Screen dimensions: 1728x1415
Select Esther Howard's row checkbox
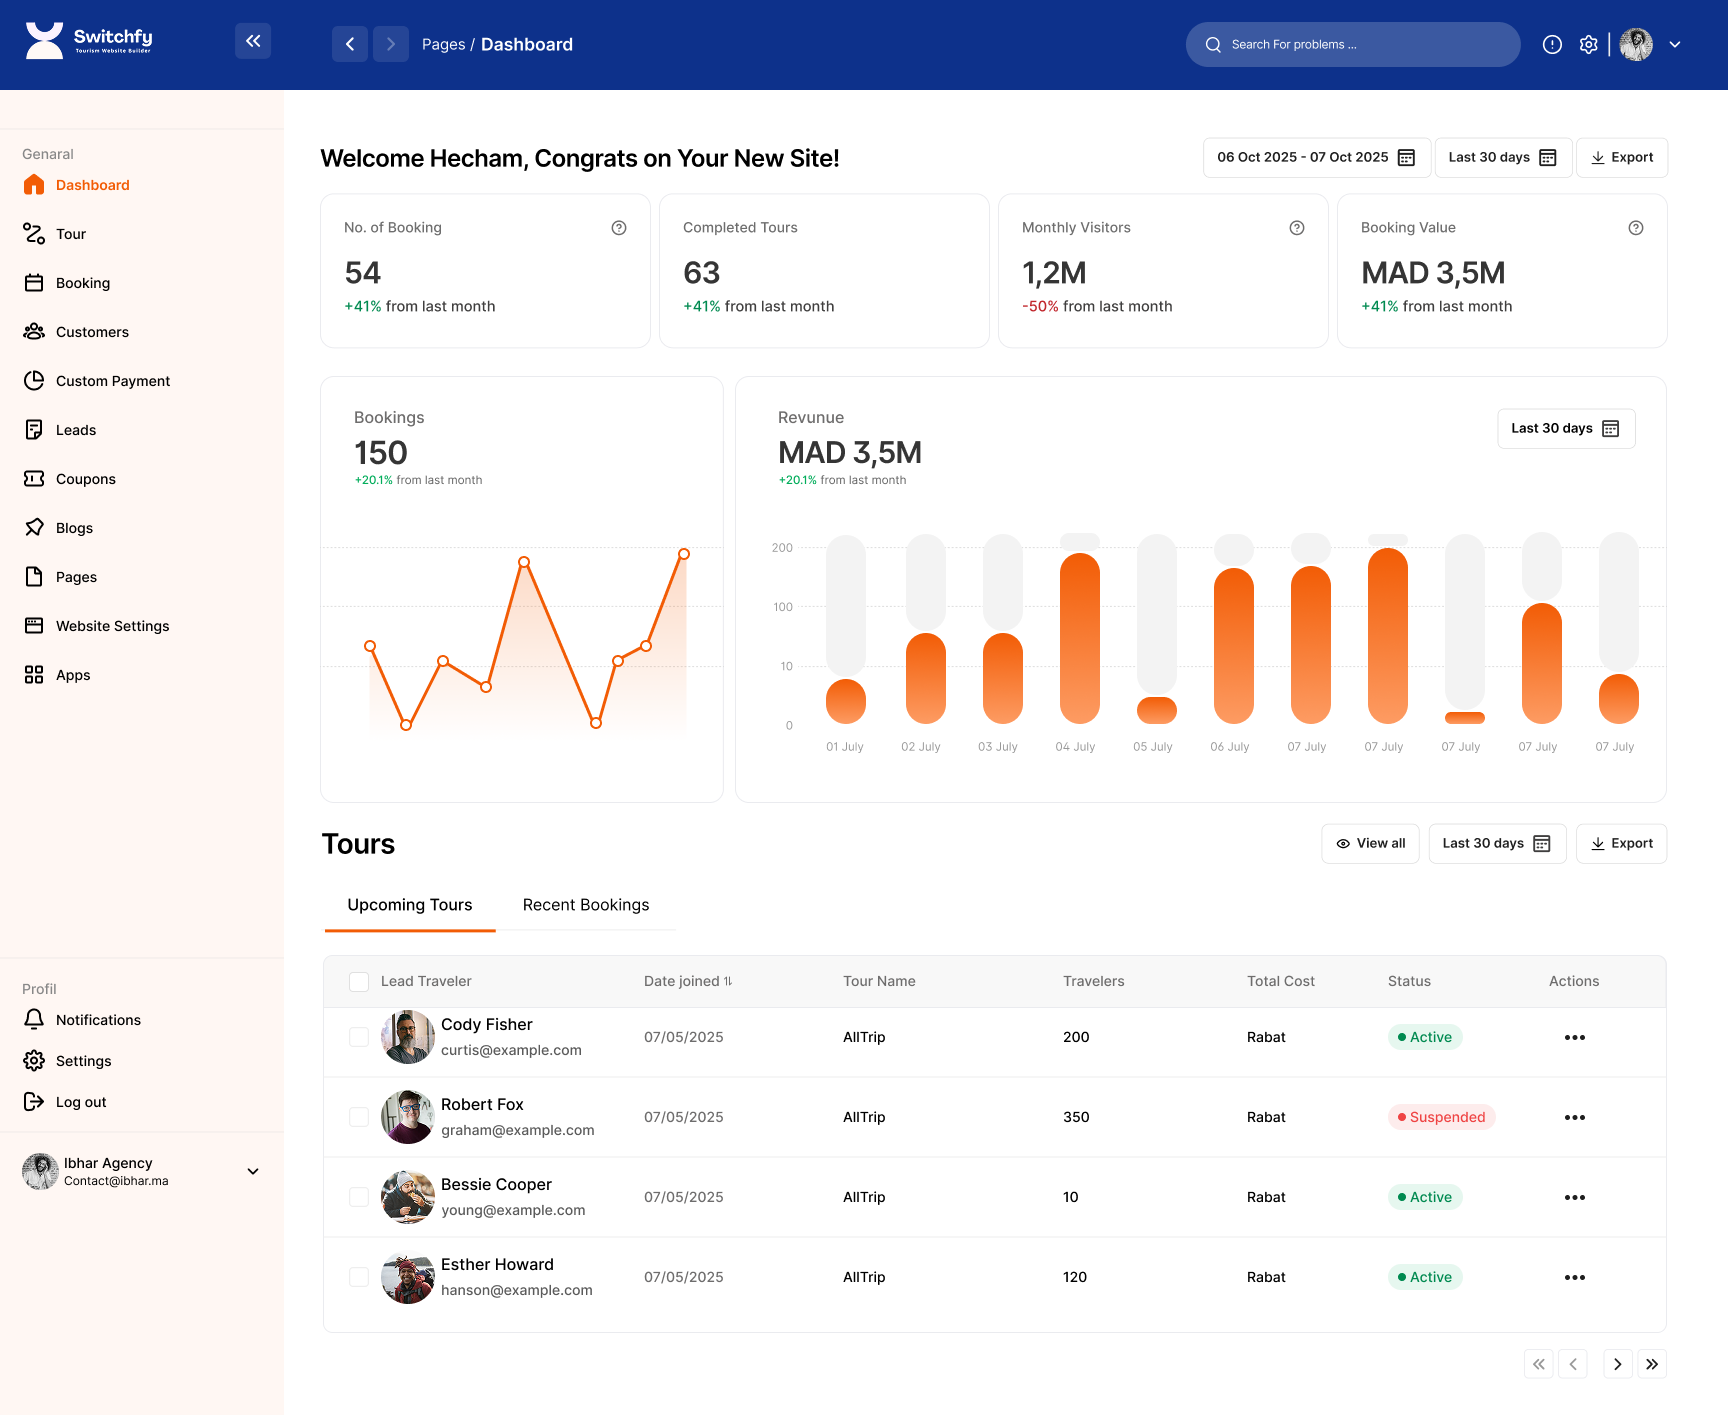(359, 1277)
